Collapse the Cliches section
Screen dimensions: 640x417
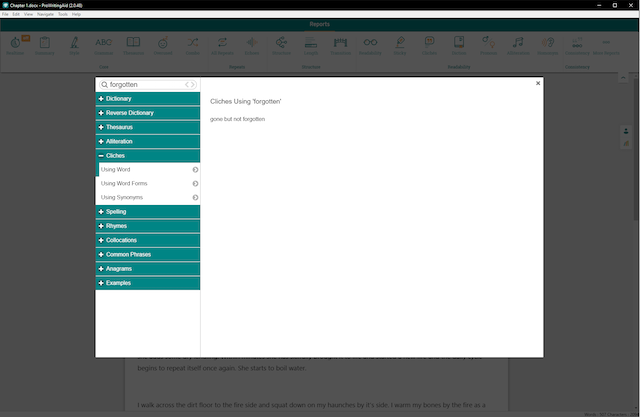tap(148, 156)
